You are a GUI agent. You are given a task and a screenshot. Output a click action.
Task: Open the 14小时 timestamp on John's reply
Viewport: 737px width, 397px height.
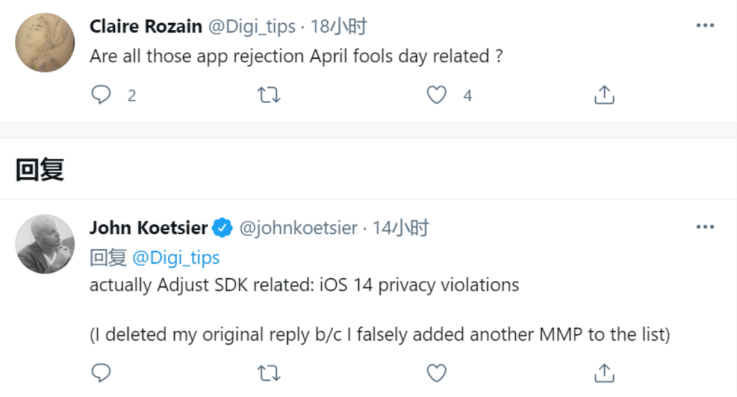400,228
